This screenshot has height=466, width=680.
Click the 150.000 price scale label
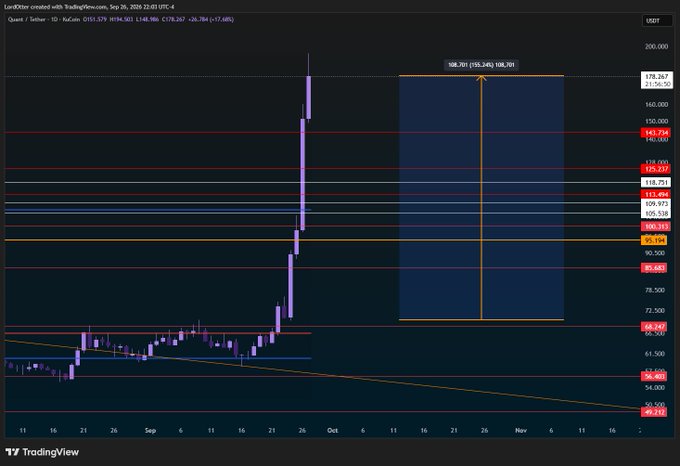point(657,121)
